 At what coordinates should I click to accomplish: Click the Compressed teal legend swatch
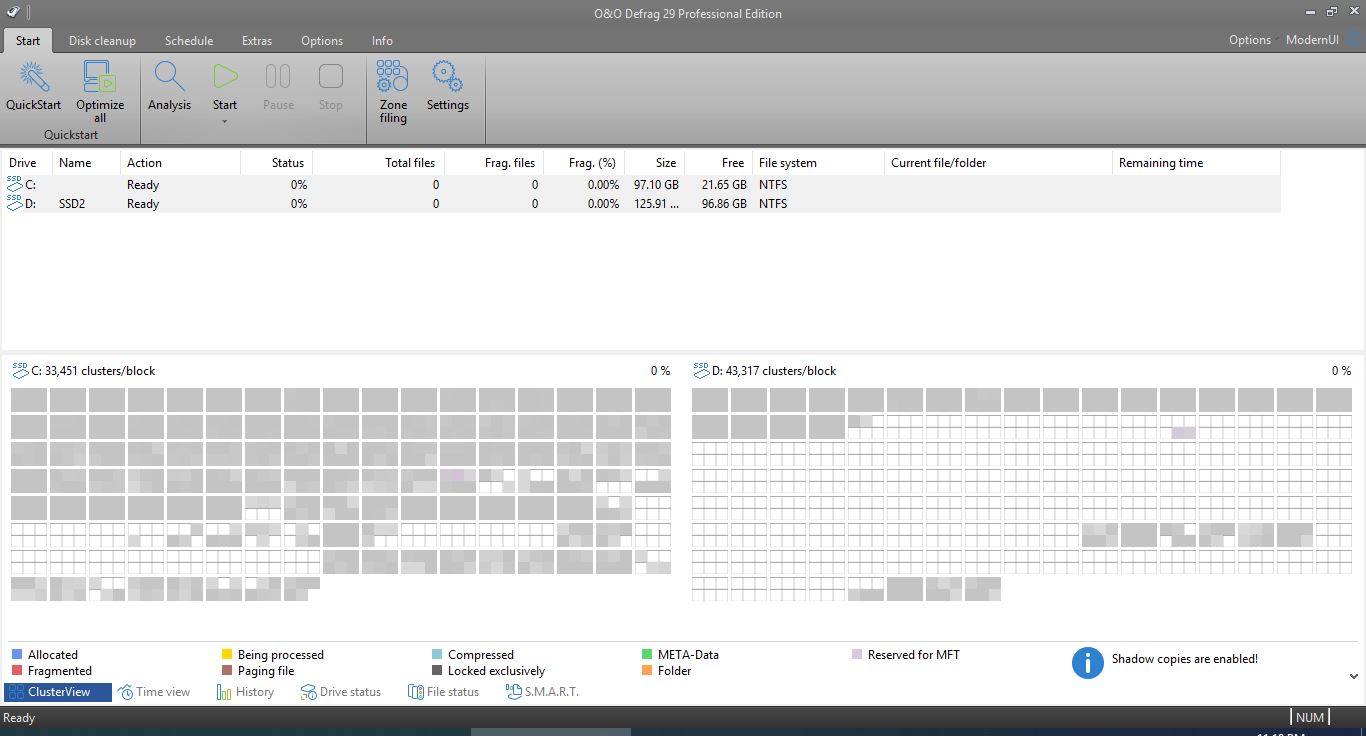coord(437,655)
